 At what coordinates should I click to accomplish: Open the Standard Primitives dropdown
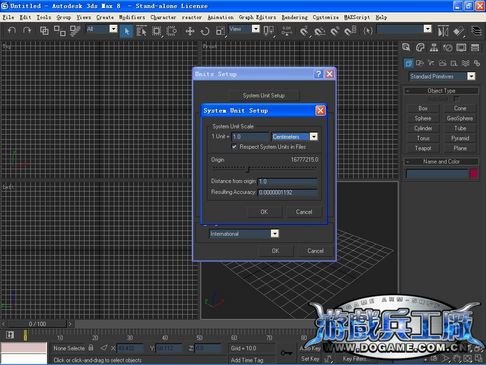[471, 76]
